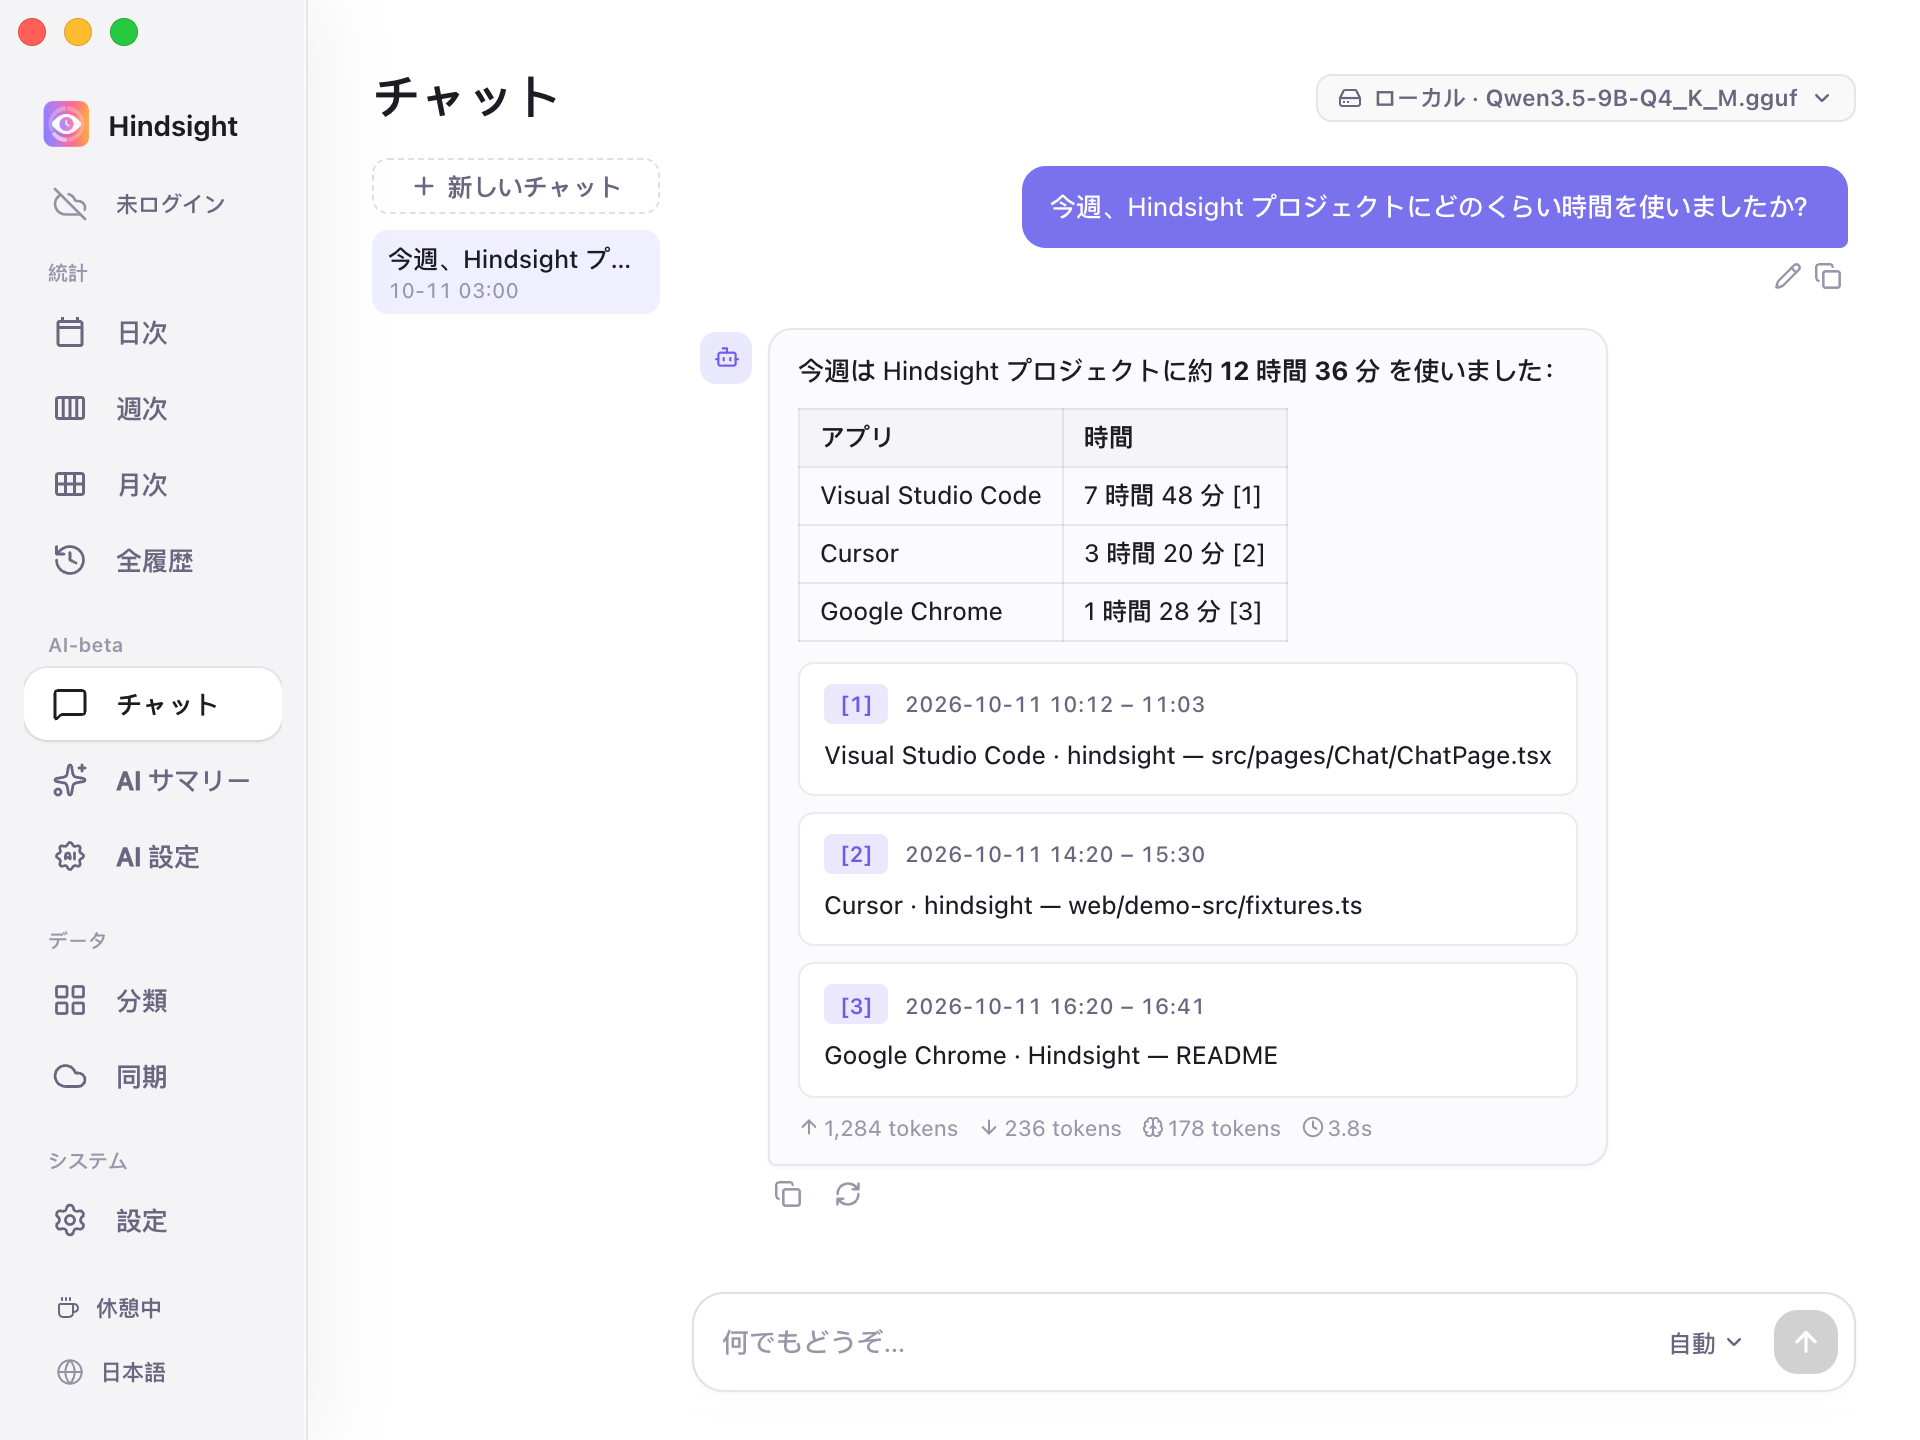Screen dimensions: 1920x1440
Task: Regenerate the assistant response
Action: coord(848,1194)
